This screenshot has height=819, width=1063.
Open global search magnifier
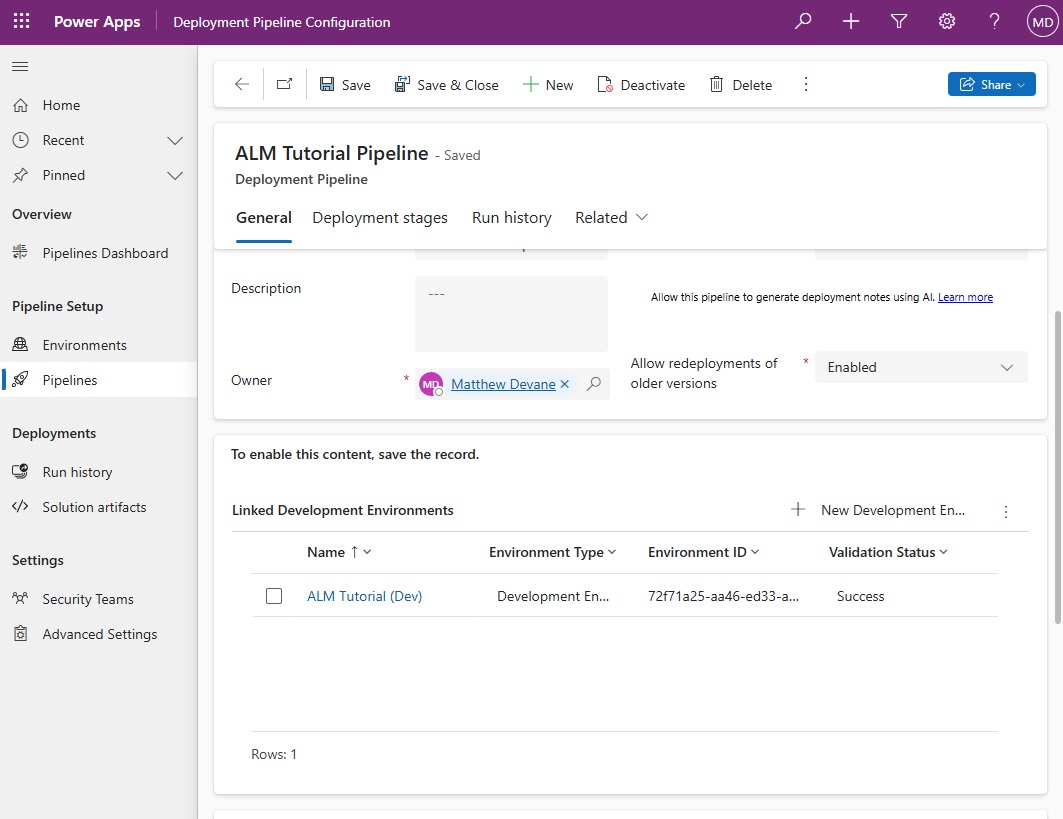pos(802,20)
